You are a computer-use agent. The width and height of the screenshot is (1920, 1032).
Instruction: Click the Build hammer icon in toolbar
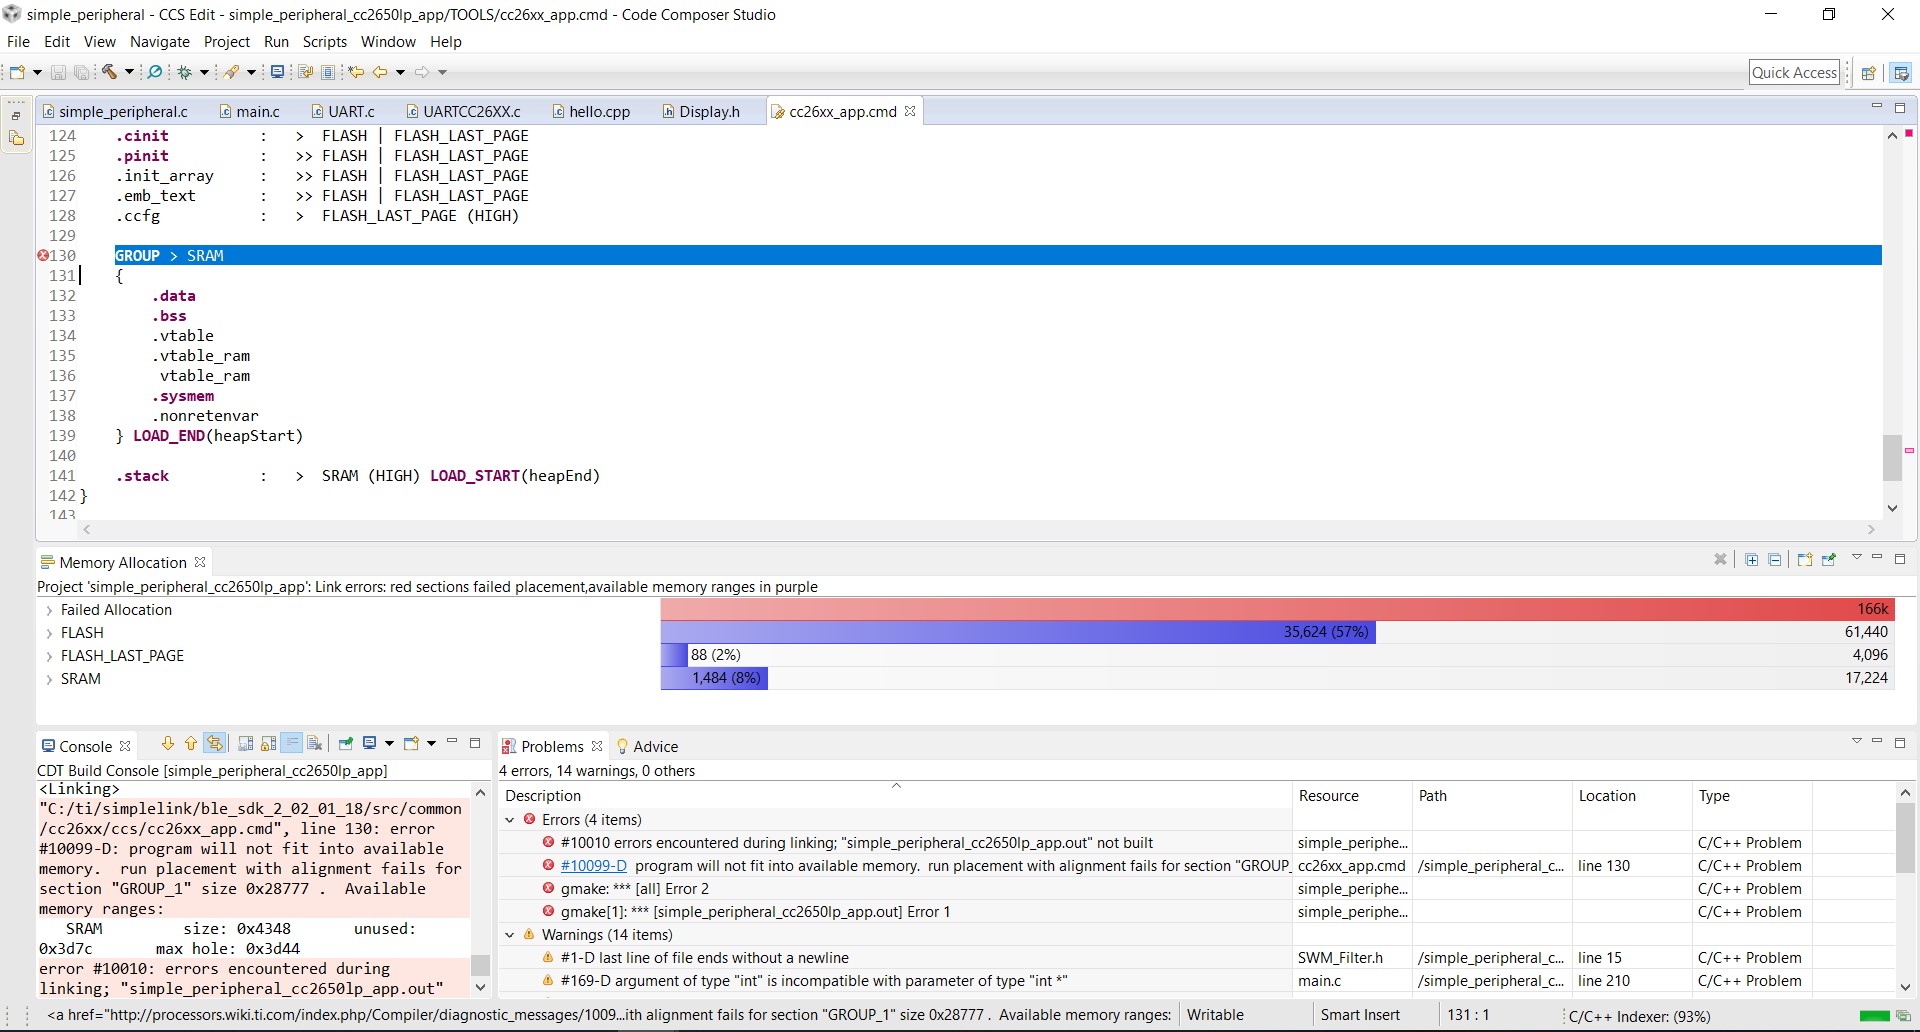[109, 72]
